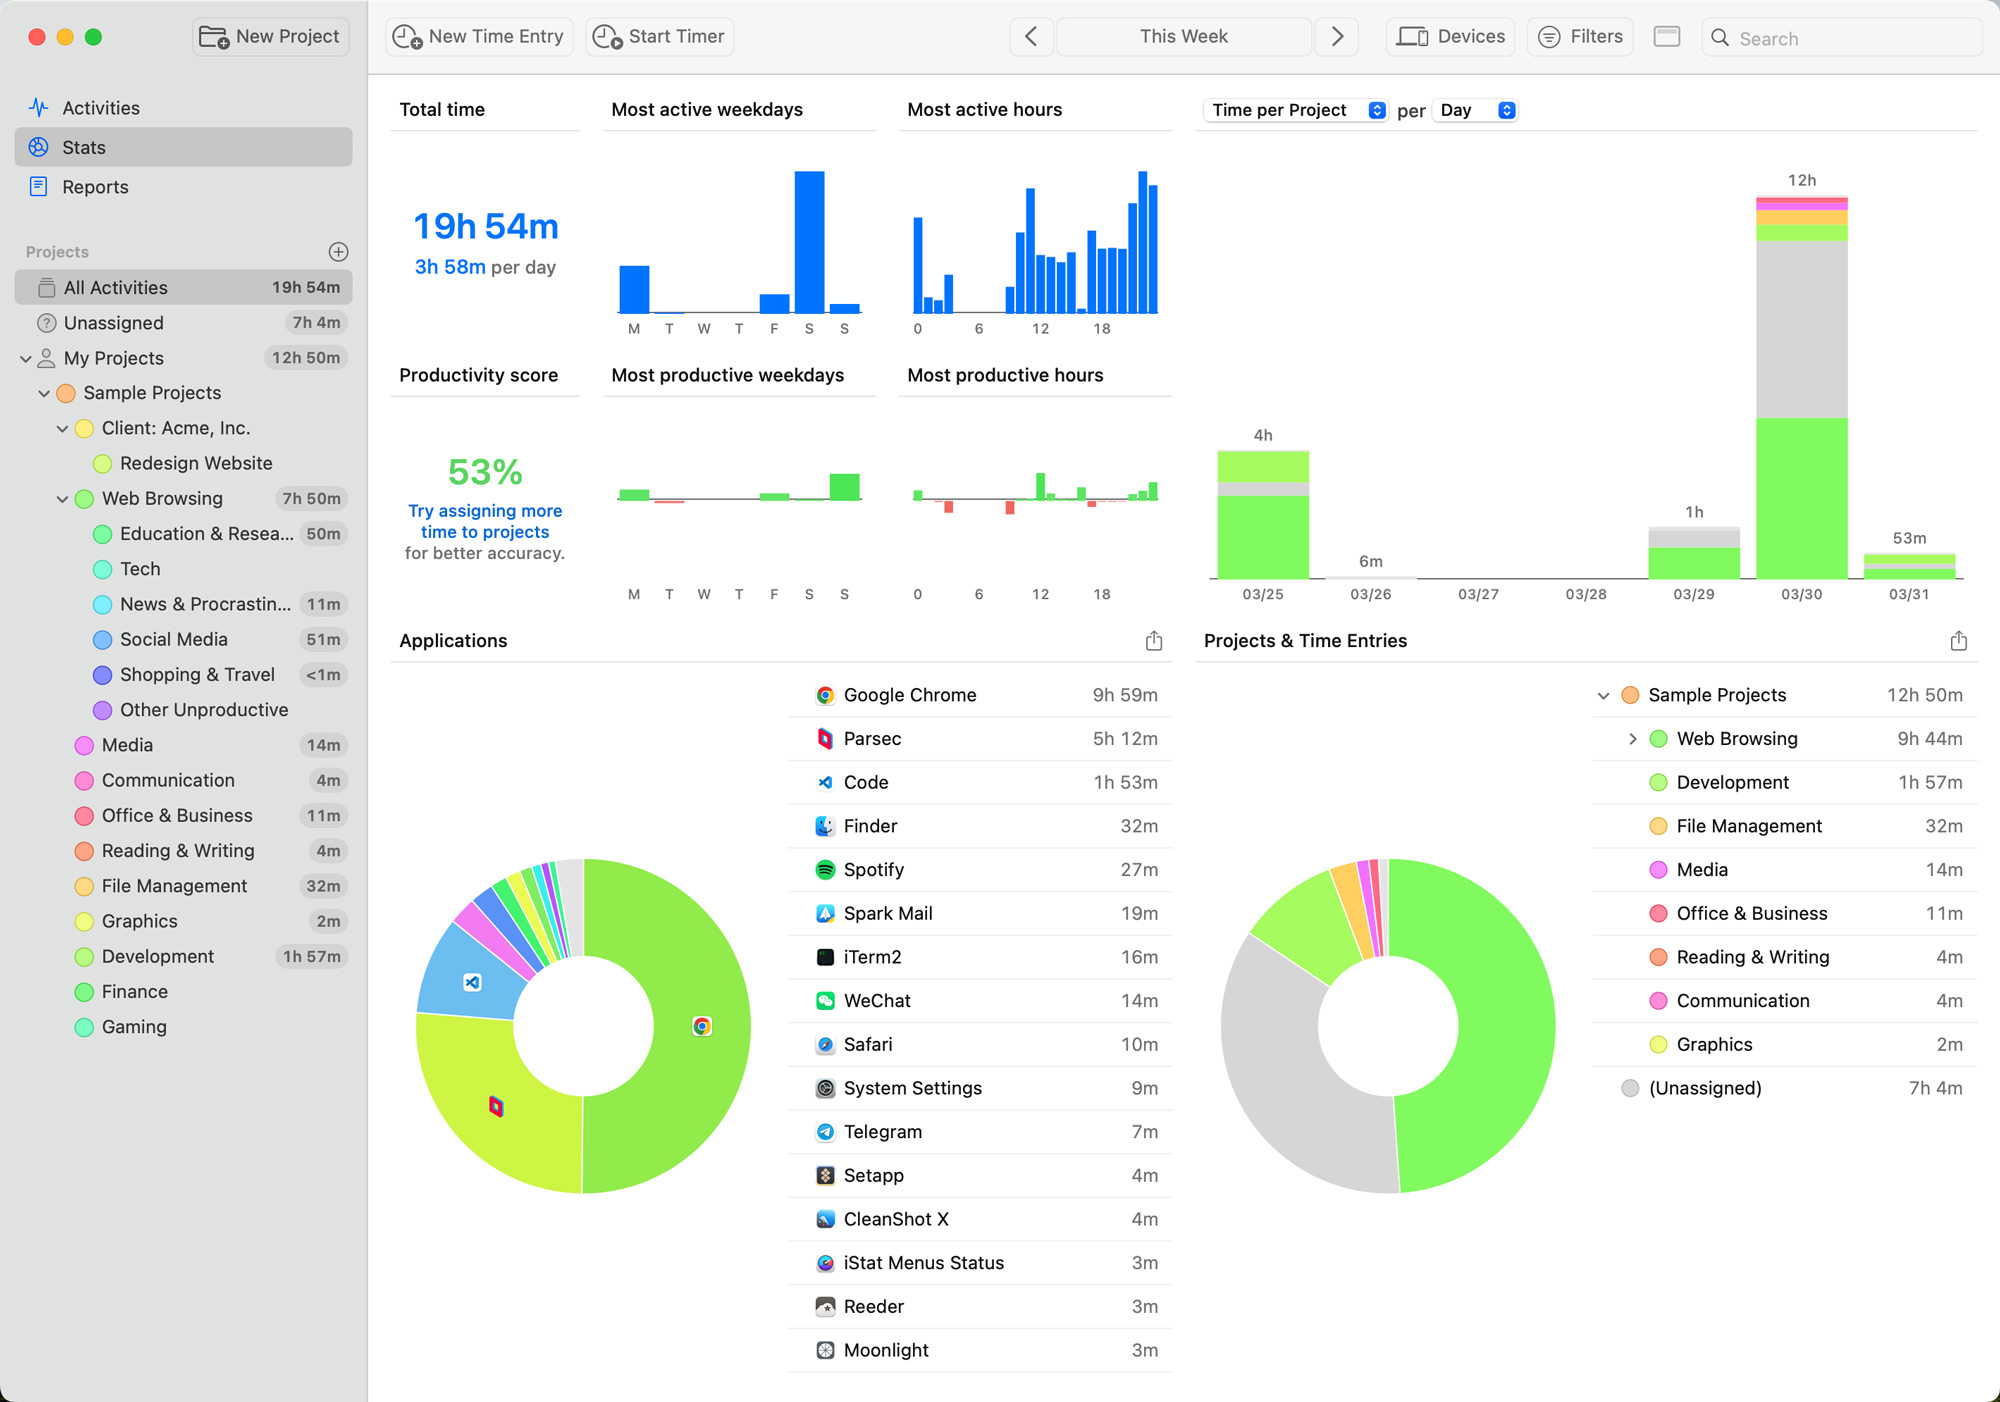Select News & Procrastination project
Image resolution: width=2000 pixels, height=1402 pixels.
coord(184,604)
